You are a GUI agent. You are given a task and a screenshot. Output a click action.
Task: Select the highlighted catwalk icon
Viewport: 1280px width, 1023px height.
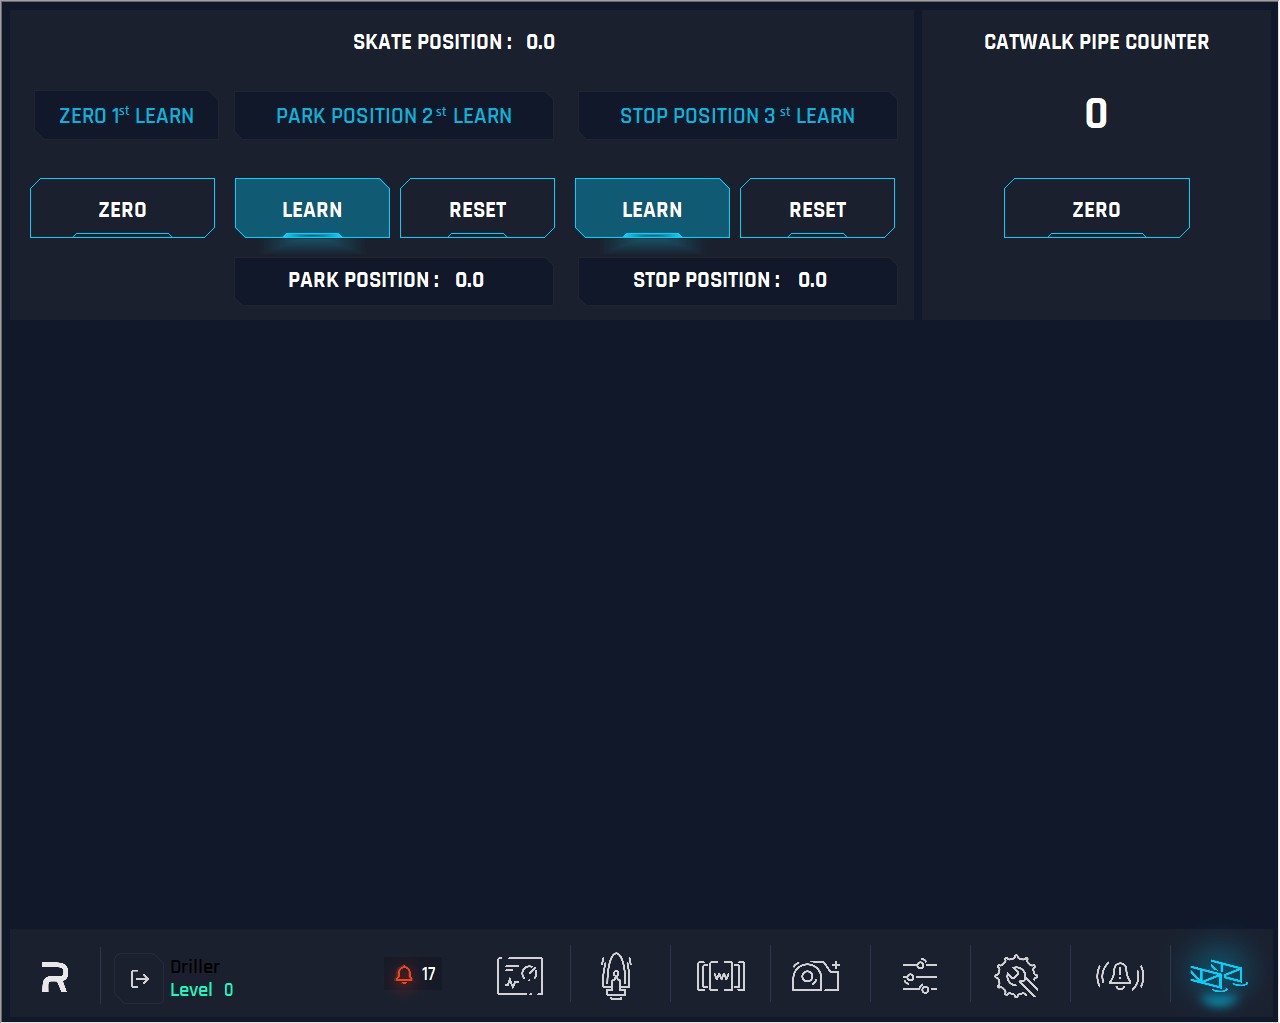[1218, 976]
